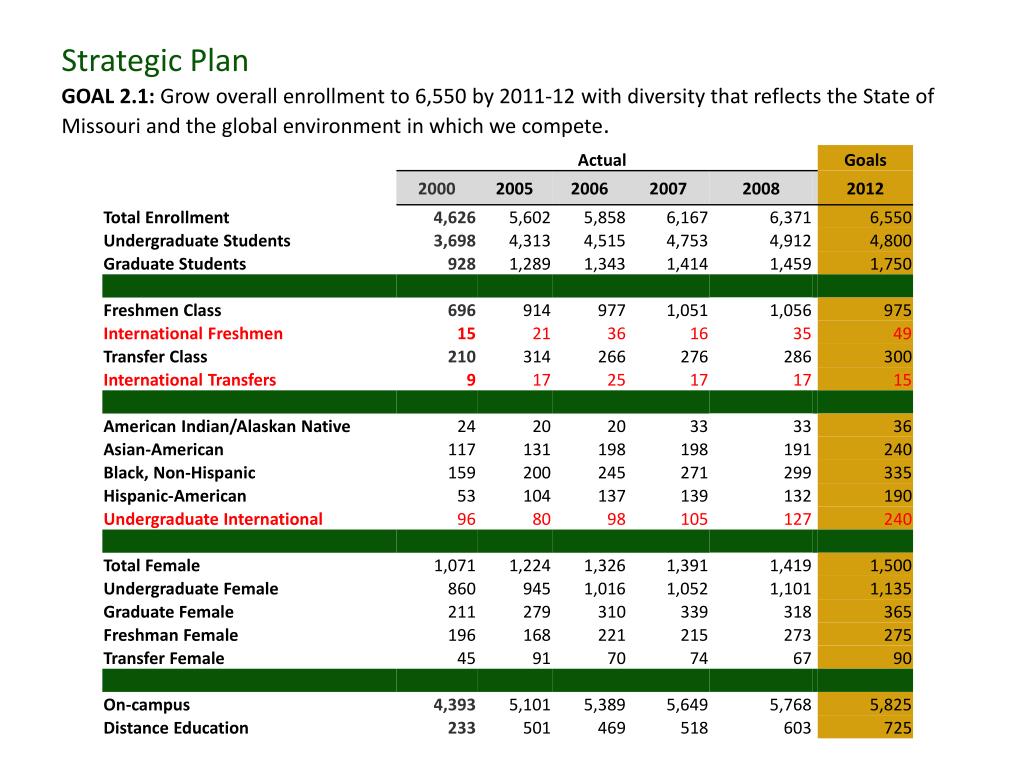Image resolution: width=1024 pixels, height=768 pixels.
Task: Click the 'Total Enrollment' row label
Action: [x=166, y=217]
